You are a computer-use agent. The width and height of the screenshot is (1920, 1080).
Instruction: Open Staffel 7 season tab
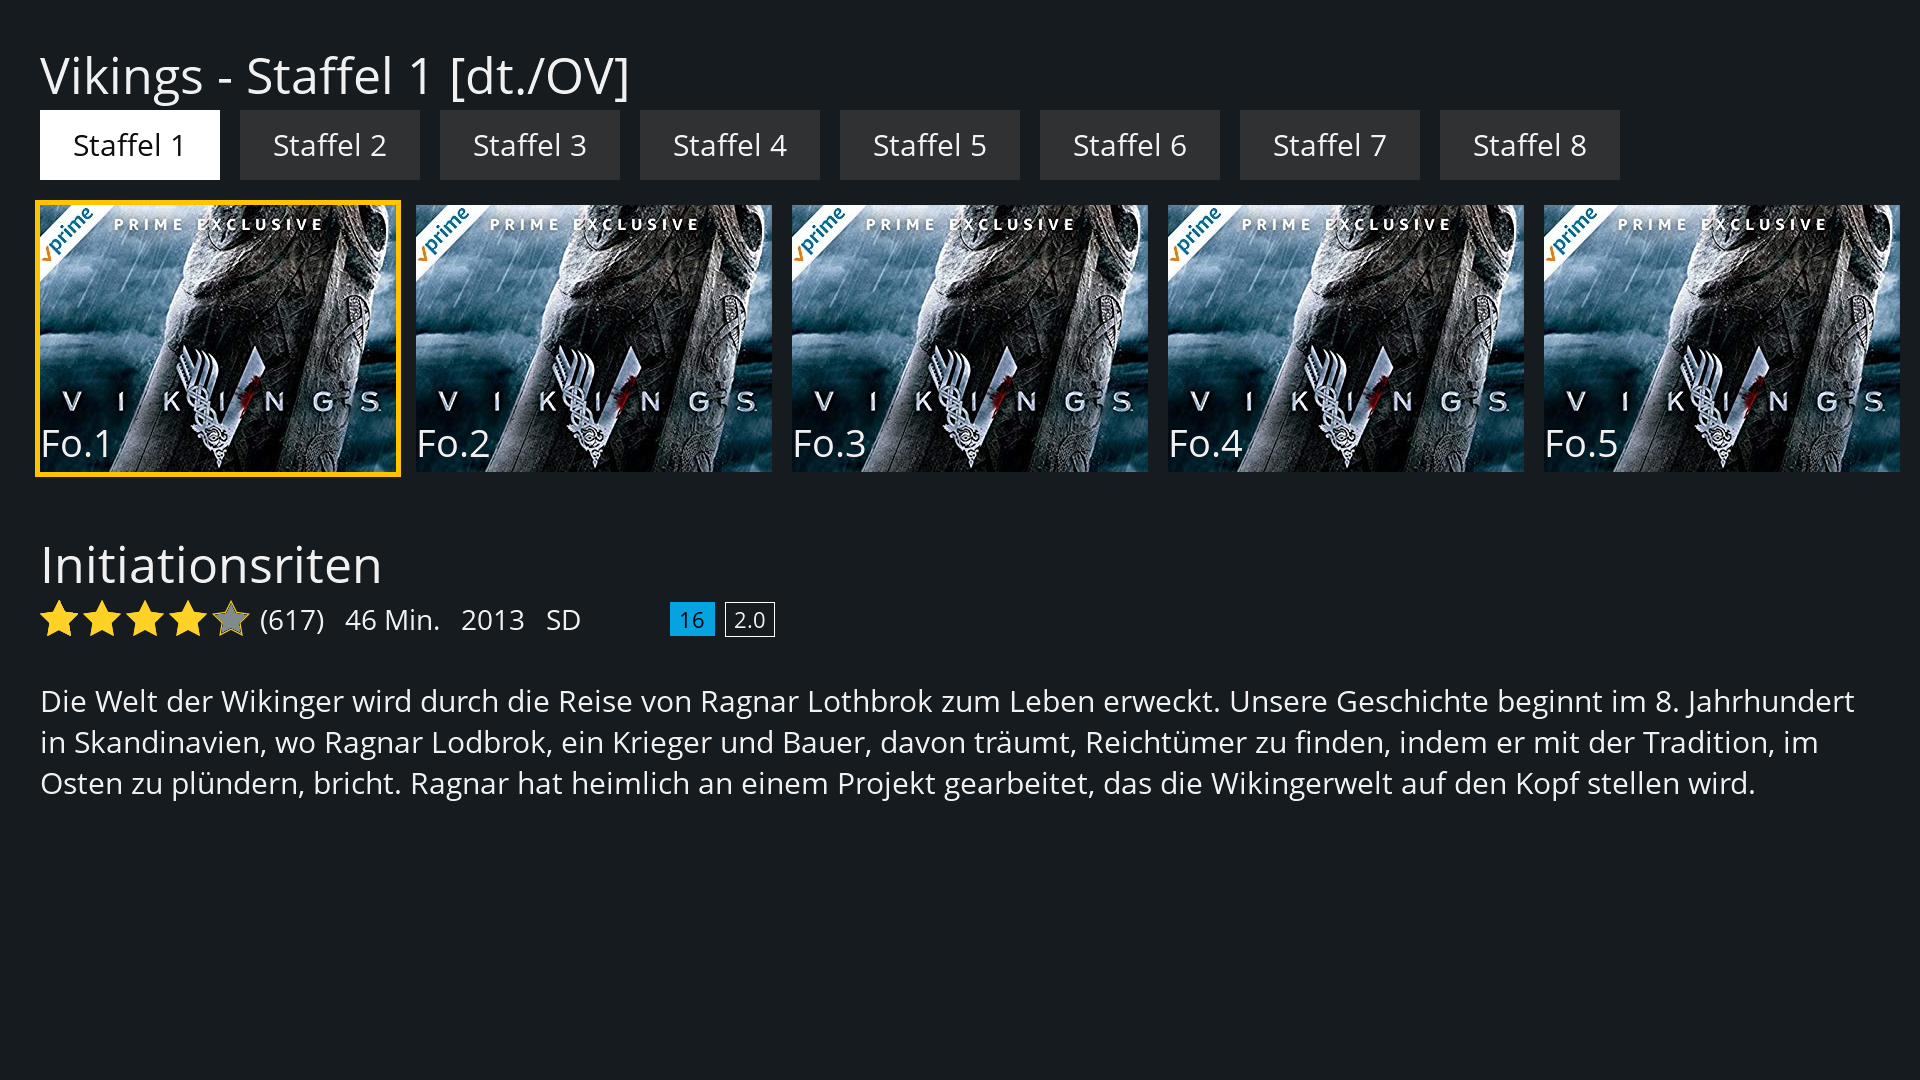point(1330,145)
